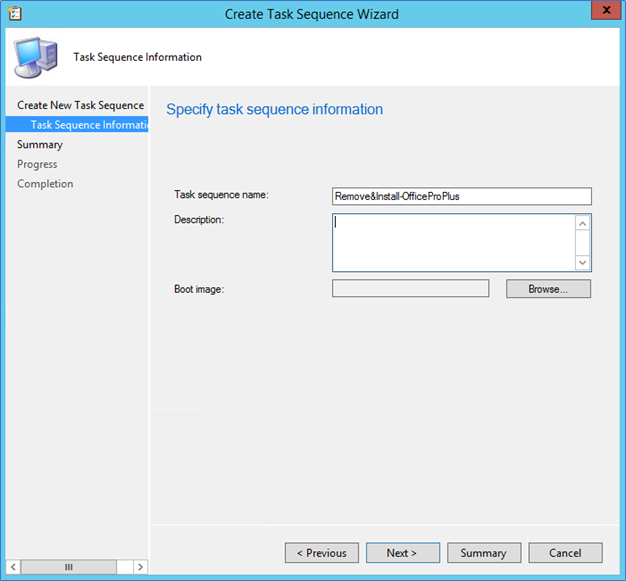Select Create New Task Sequence step

point(80,105)
